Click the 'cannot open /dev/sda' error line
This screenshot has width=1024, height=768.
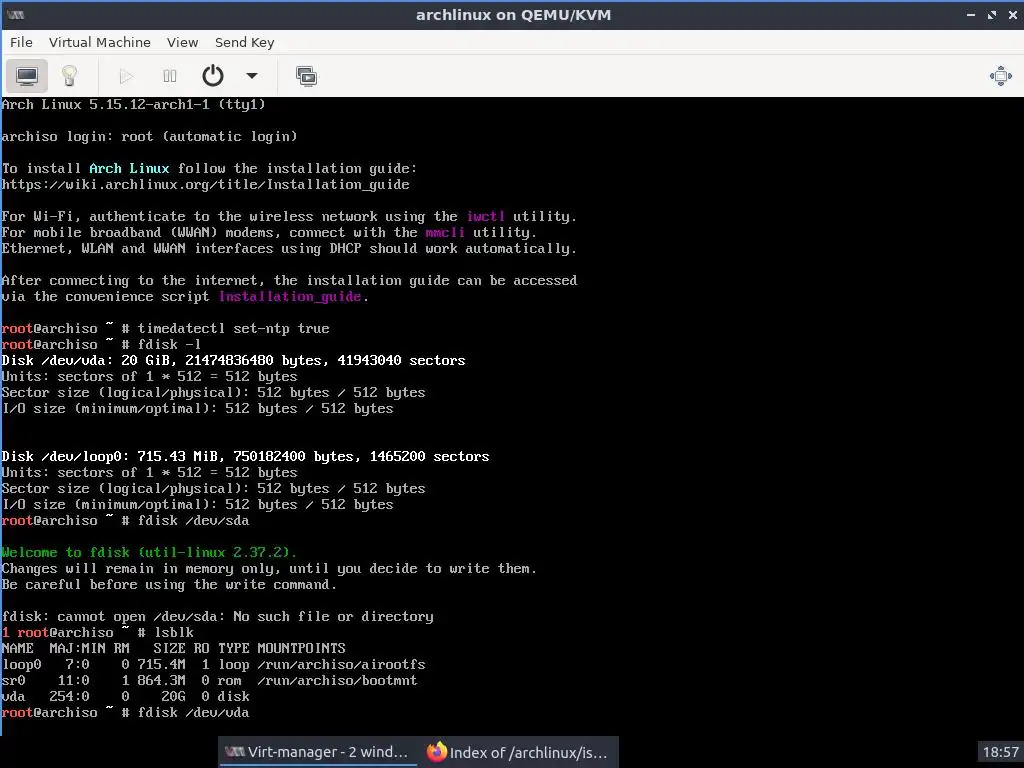coord(217,616)
